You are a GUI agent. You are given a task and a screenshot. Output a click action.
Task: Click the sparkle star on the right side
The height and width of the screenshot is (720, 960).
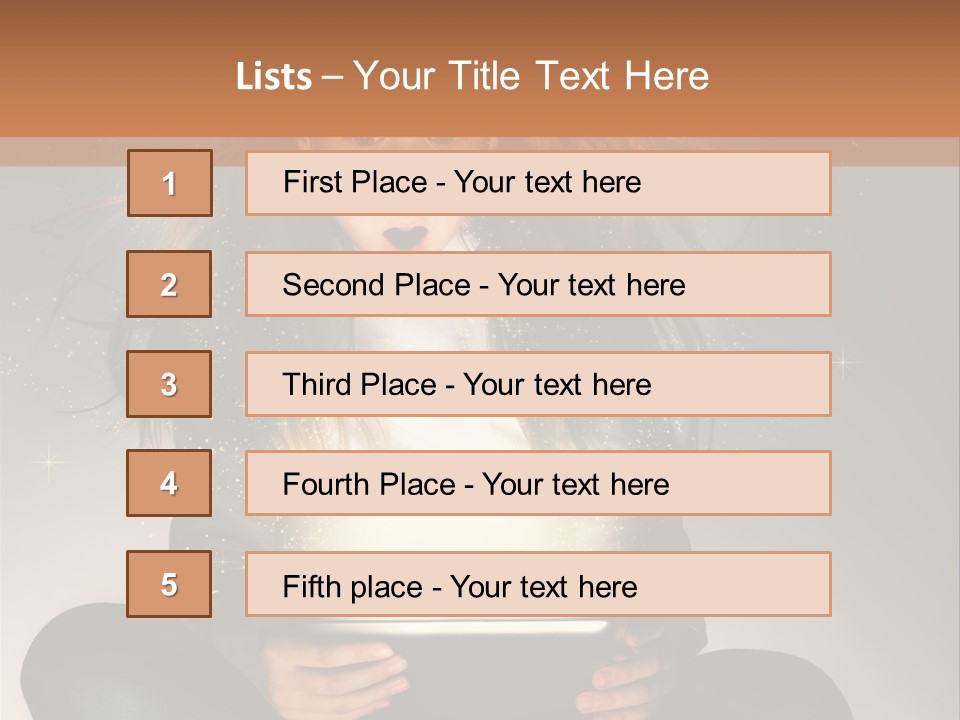pos(842,358)
